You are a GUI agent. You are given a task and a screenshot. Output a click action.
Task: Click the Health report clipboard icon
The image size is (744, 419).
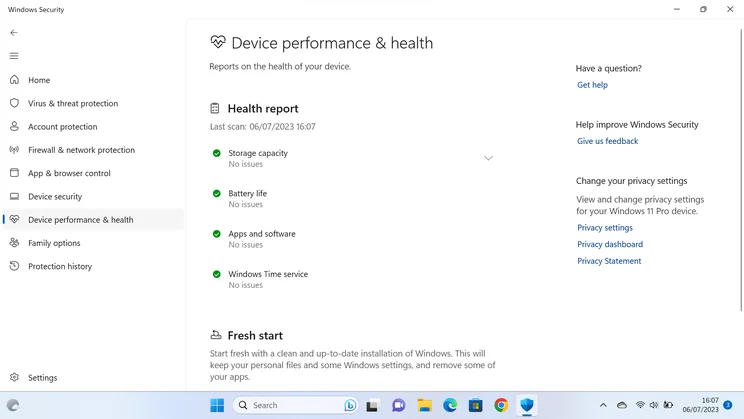click(x=215, y=108)
